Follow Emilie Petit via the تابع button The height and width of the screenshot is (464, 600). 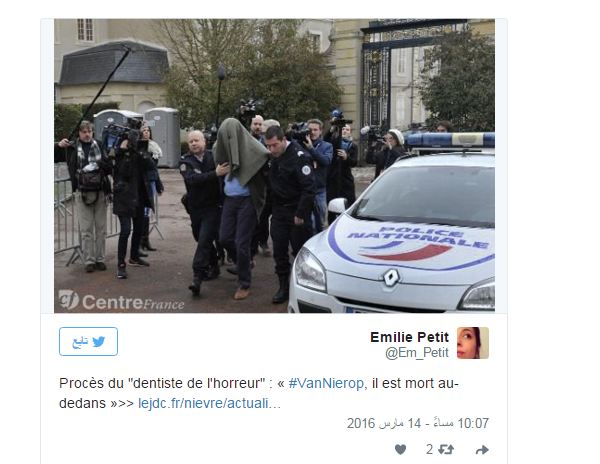[x=88, y=342]
